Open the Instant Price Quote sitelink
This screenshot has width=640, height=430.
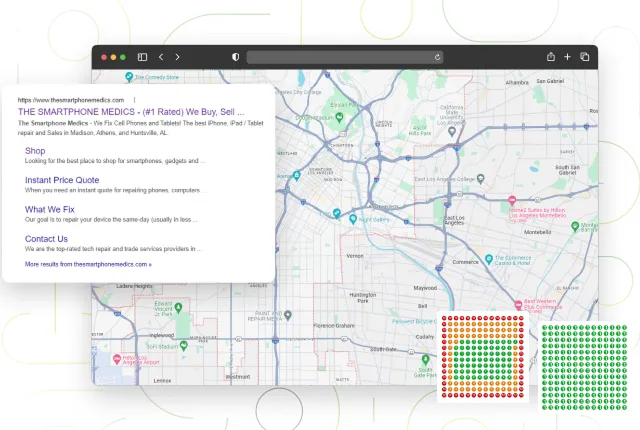[62, 180]
